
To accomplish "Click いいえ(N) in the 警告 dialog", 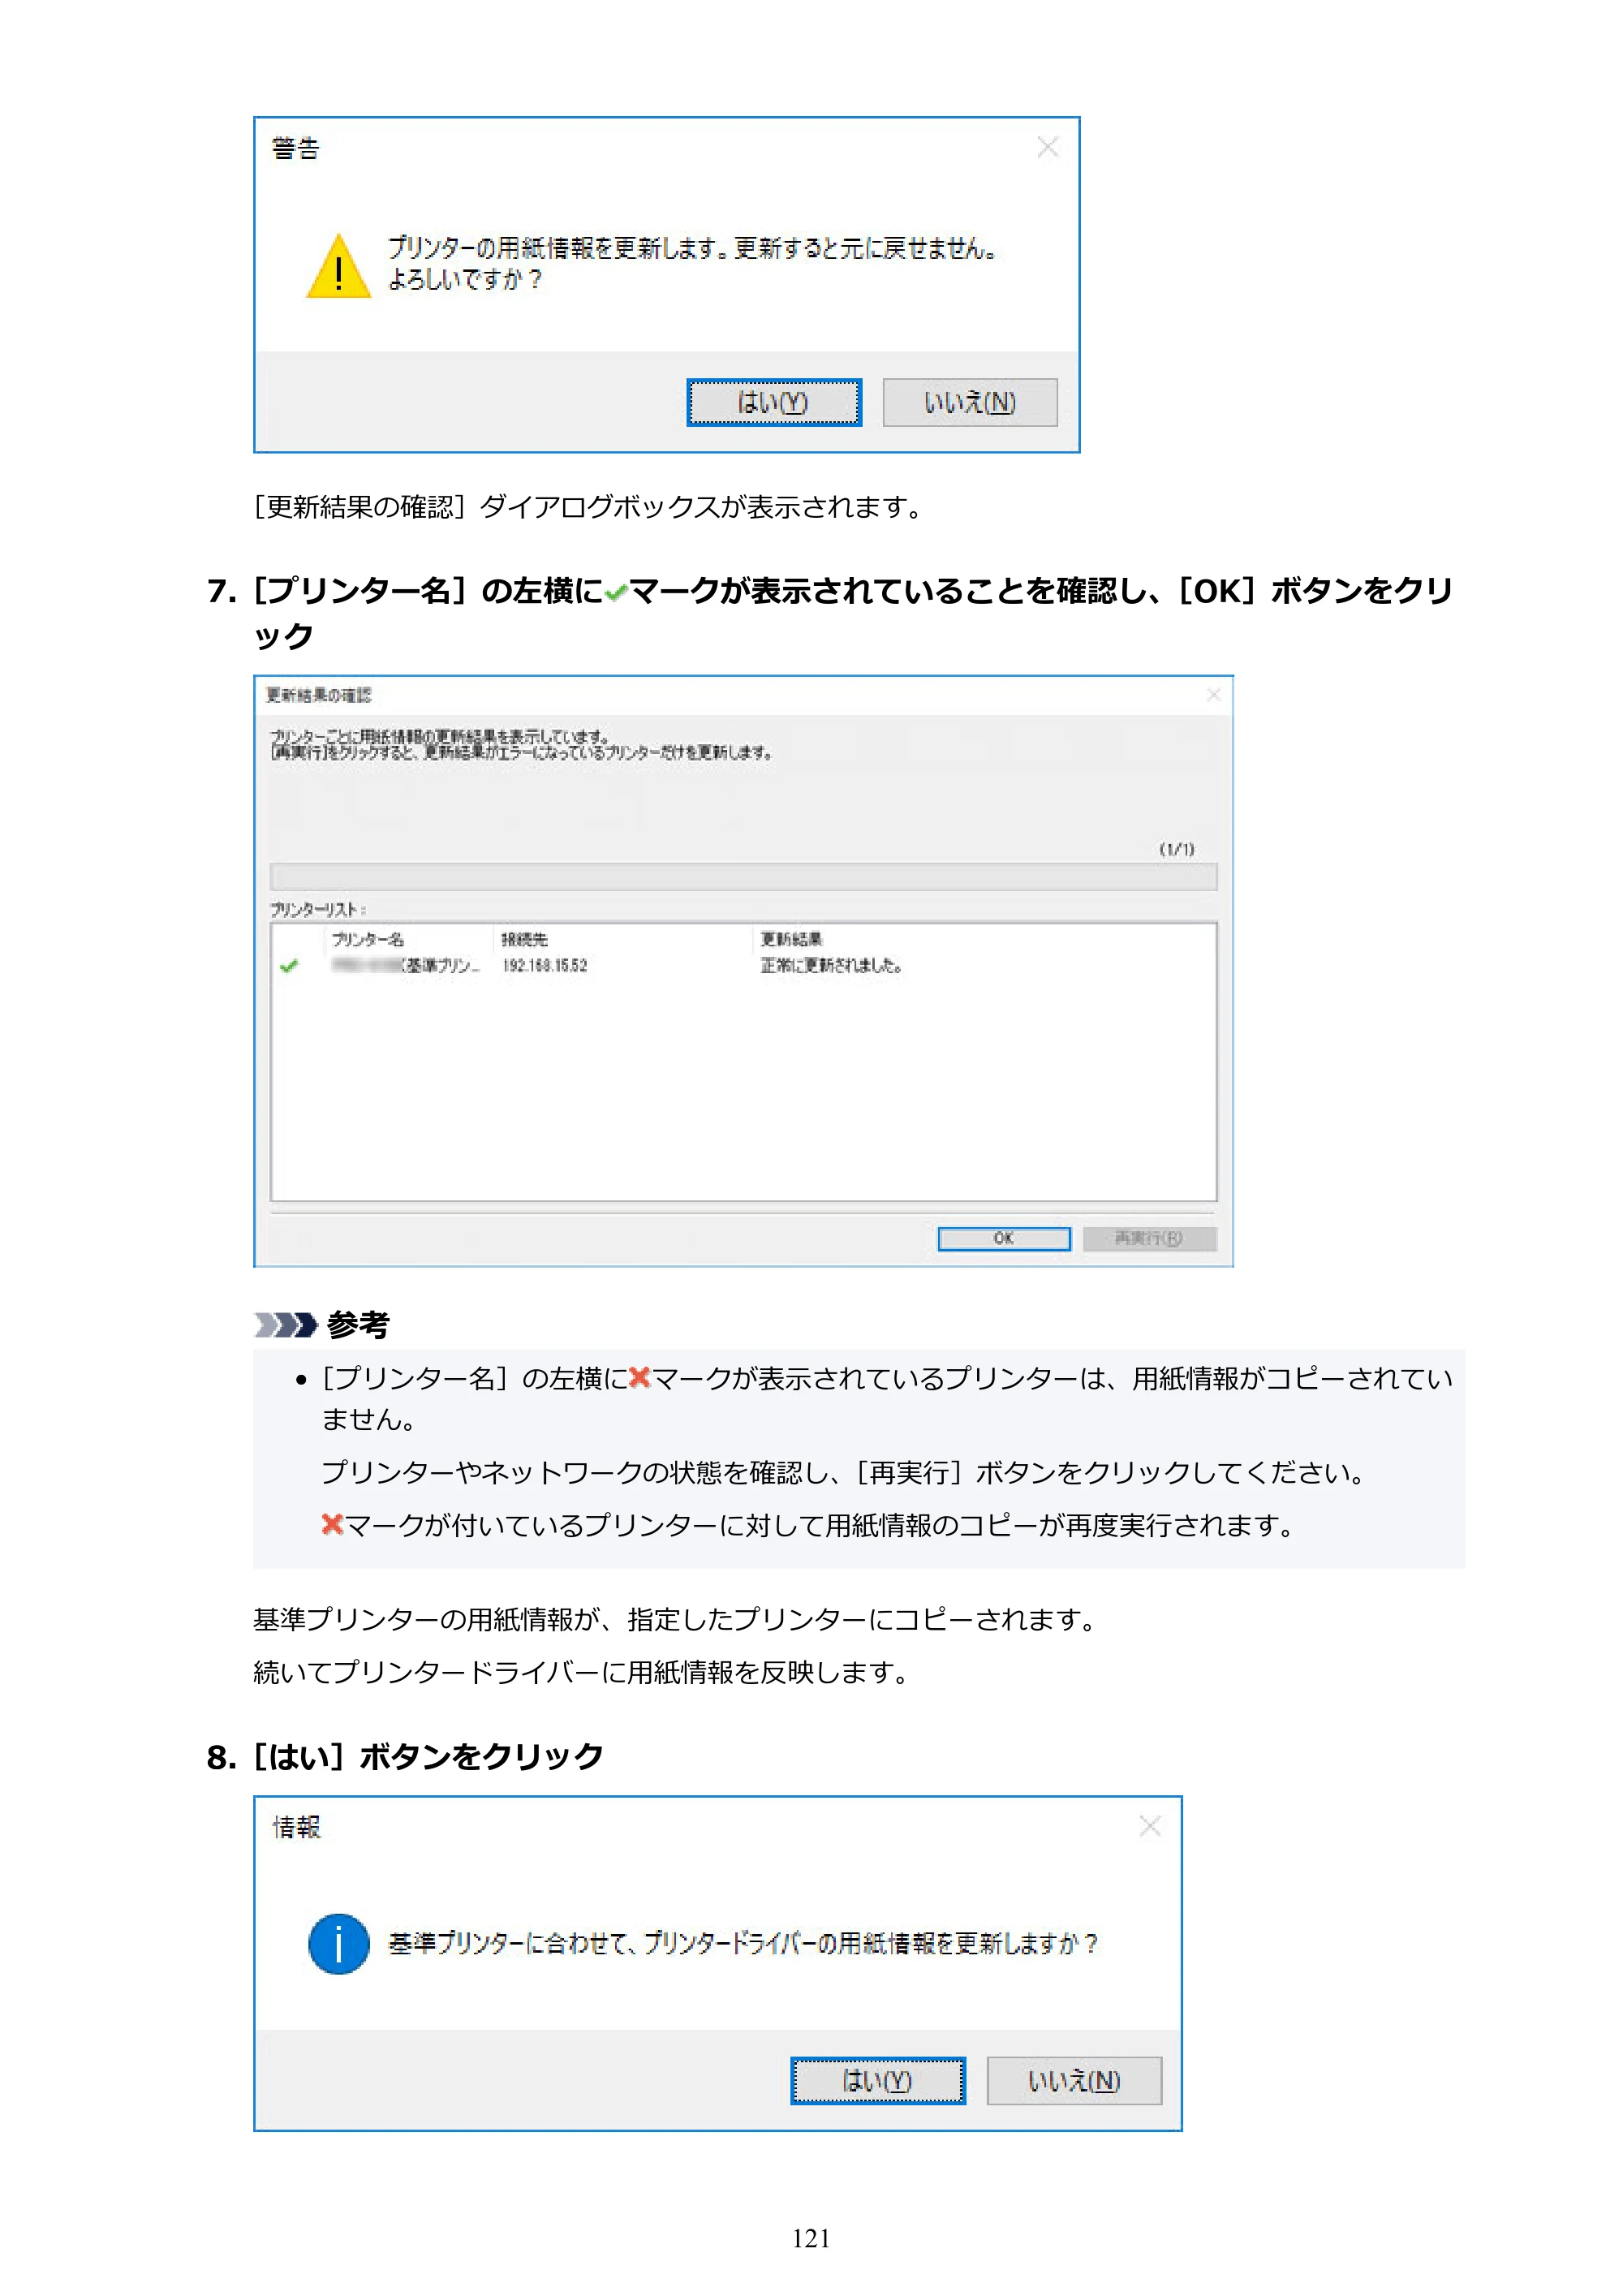I will click(x=969, y=402).
